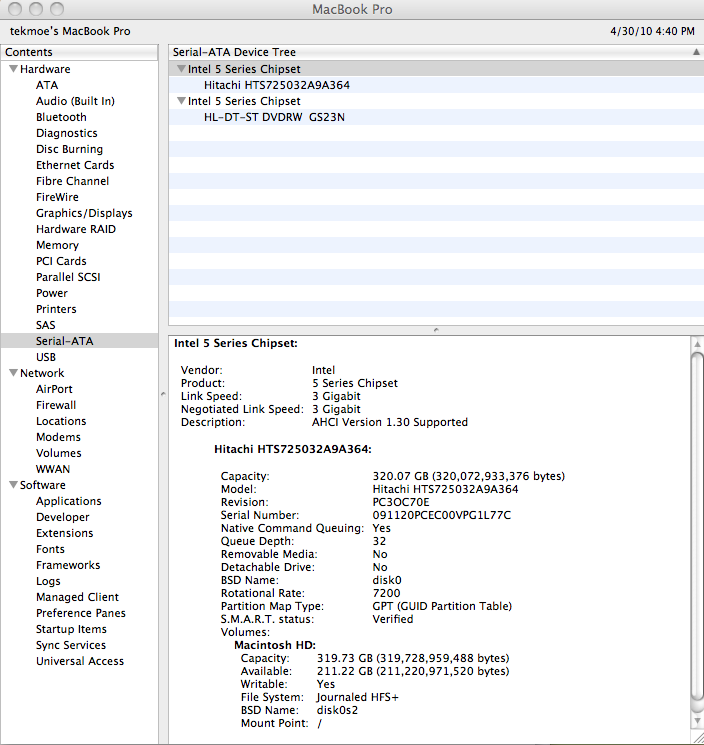
Task: Click the Contents column header
Action: tap(79, 52)
